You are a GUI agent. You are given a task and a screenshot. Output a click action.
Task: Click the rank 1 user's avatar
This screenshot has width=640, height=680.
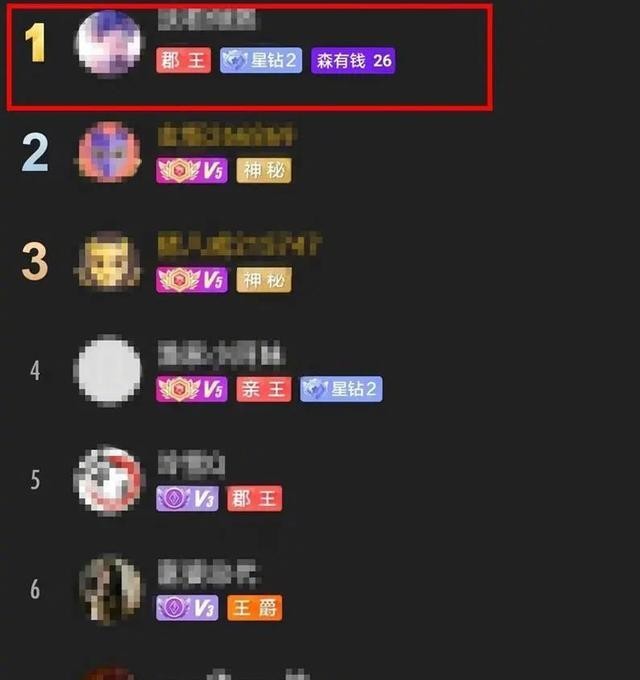[108, 43]
